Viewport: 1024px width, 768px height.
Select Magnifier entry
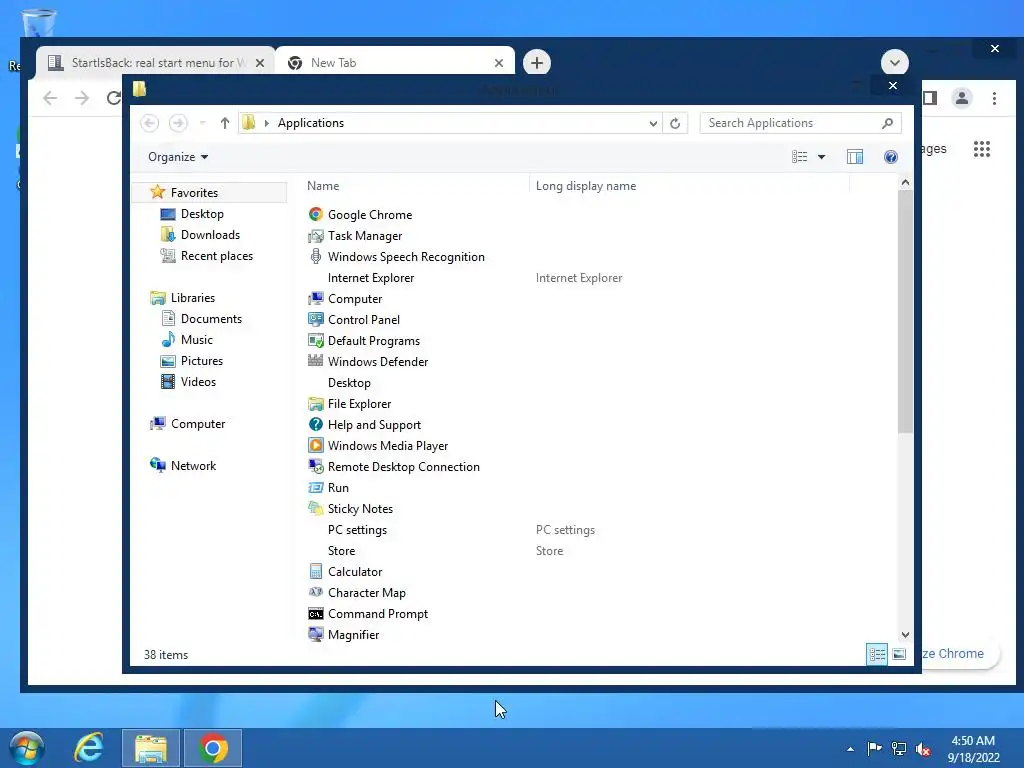(344, 634)
